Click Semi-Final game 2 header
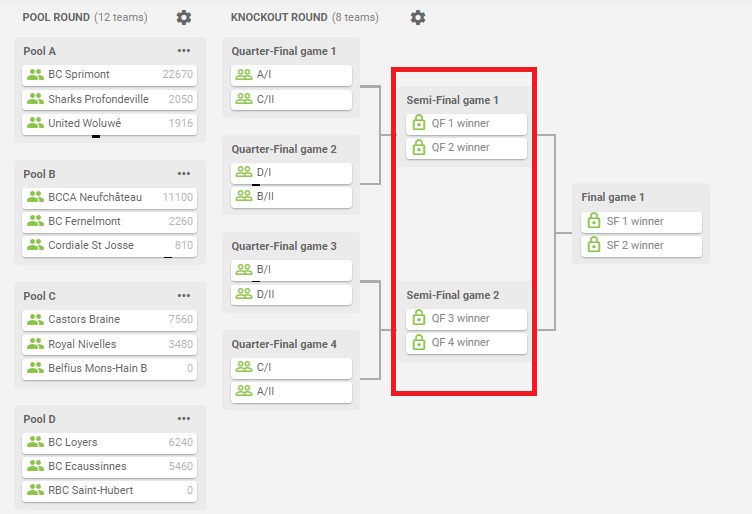The image size is (752, 514). [x=453, y=295]
